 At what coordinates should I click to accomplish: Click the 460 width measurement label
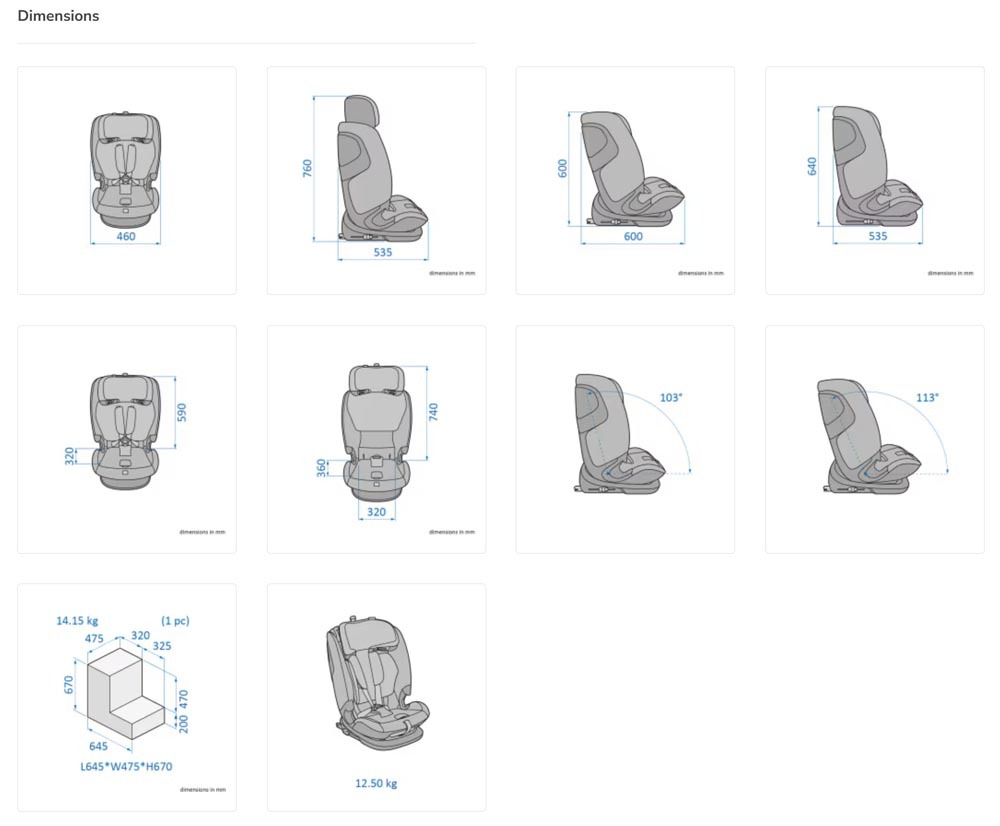[x=126, y=237]
